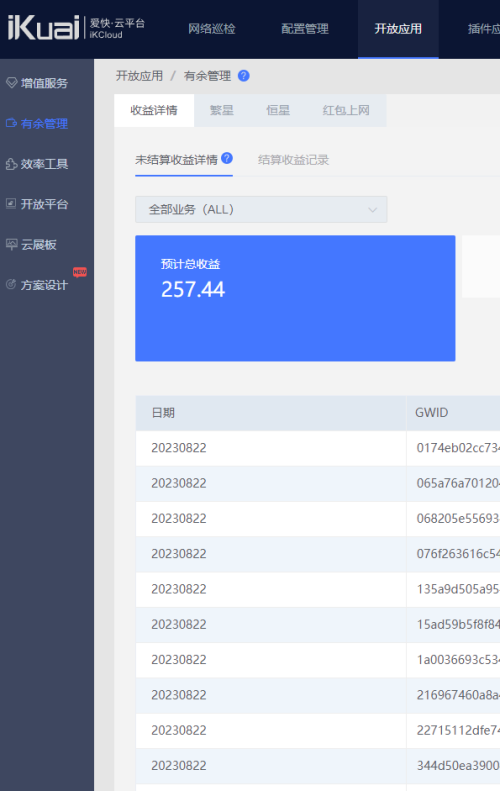This screenshot has height=791, width=500.
Task: Select the 结算收益记录 tab
Action: (x=293, y=160)
